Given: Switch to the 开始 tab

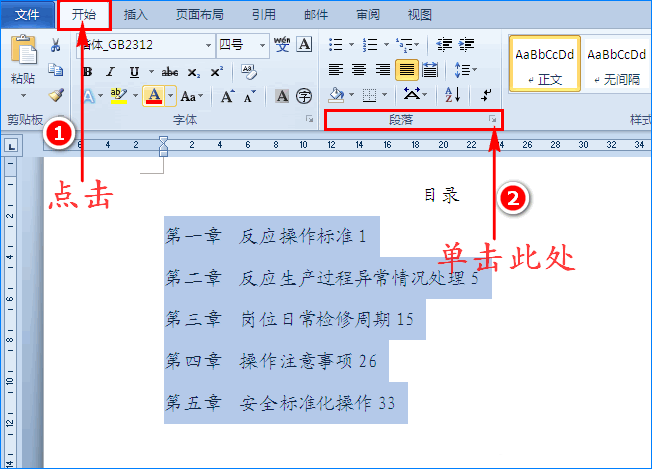Looking at the screenshot, I should 84,15.
